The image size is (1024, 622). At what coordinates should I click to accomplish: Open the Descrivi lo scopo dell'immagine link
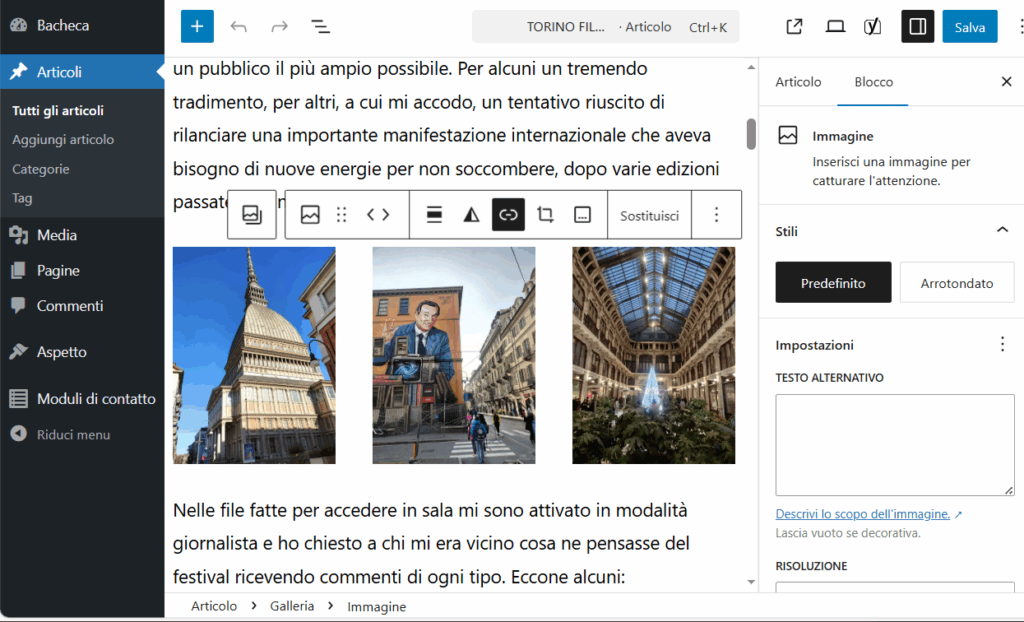click(862, 514)
